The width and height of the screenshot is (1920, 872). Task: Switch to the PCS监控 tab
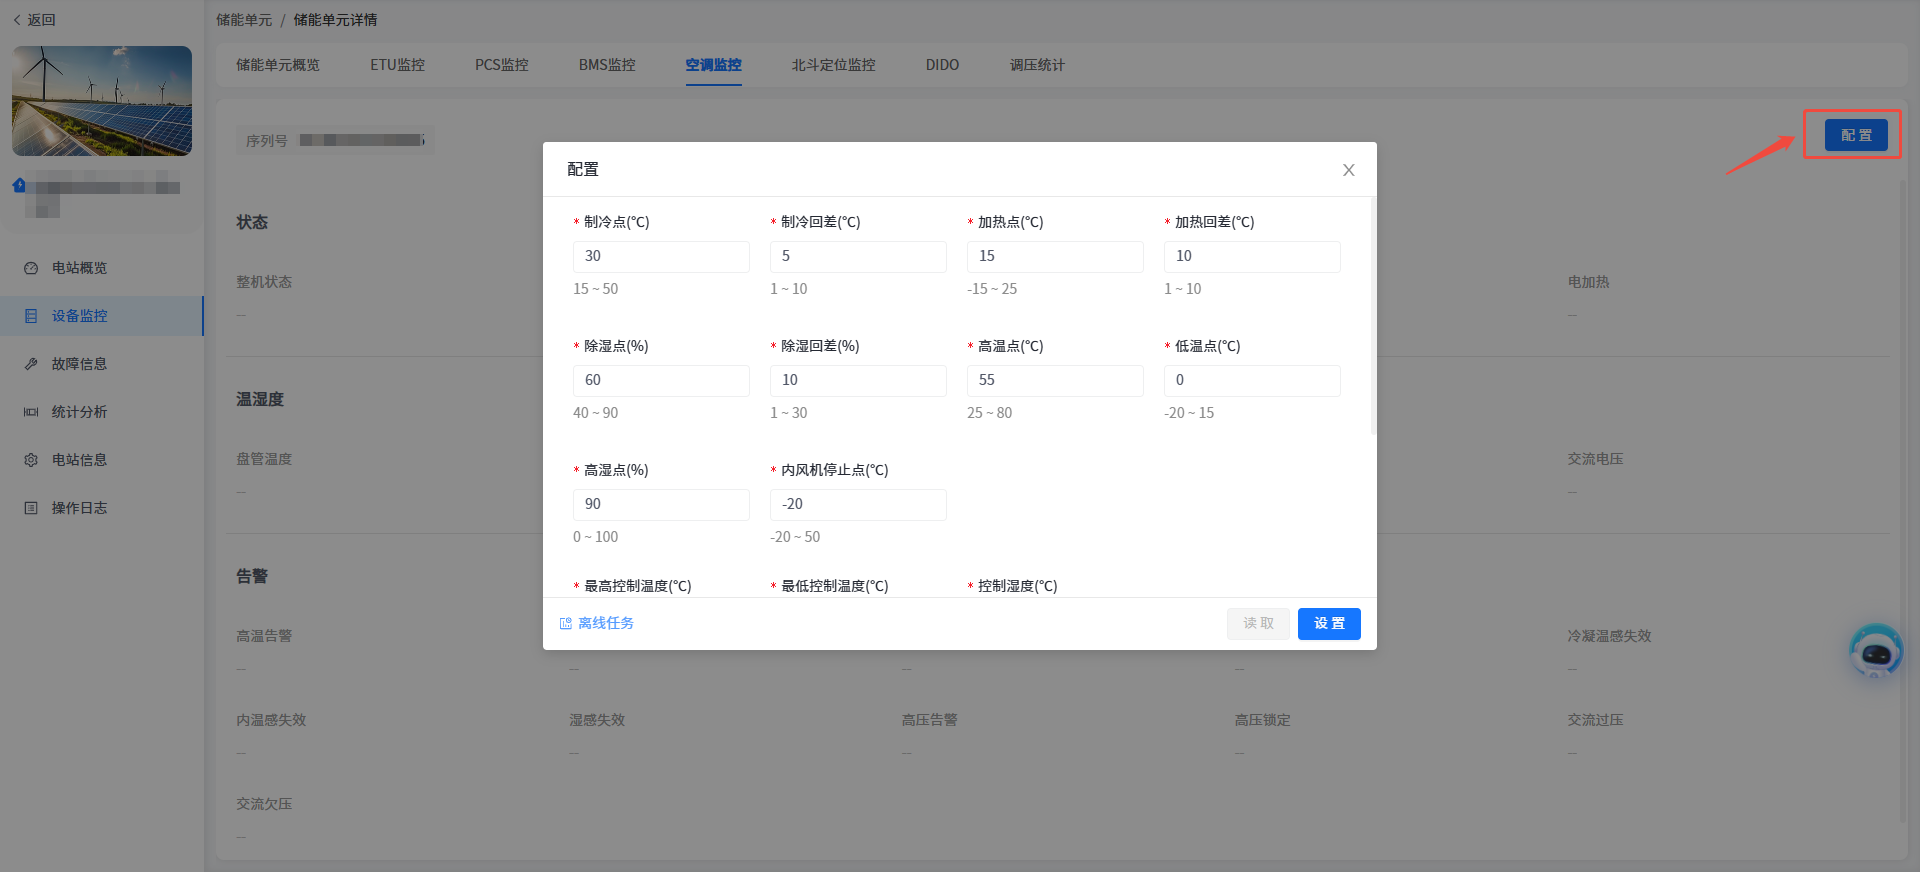coord(501,65)
